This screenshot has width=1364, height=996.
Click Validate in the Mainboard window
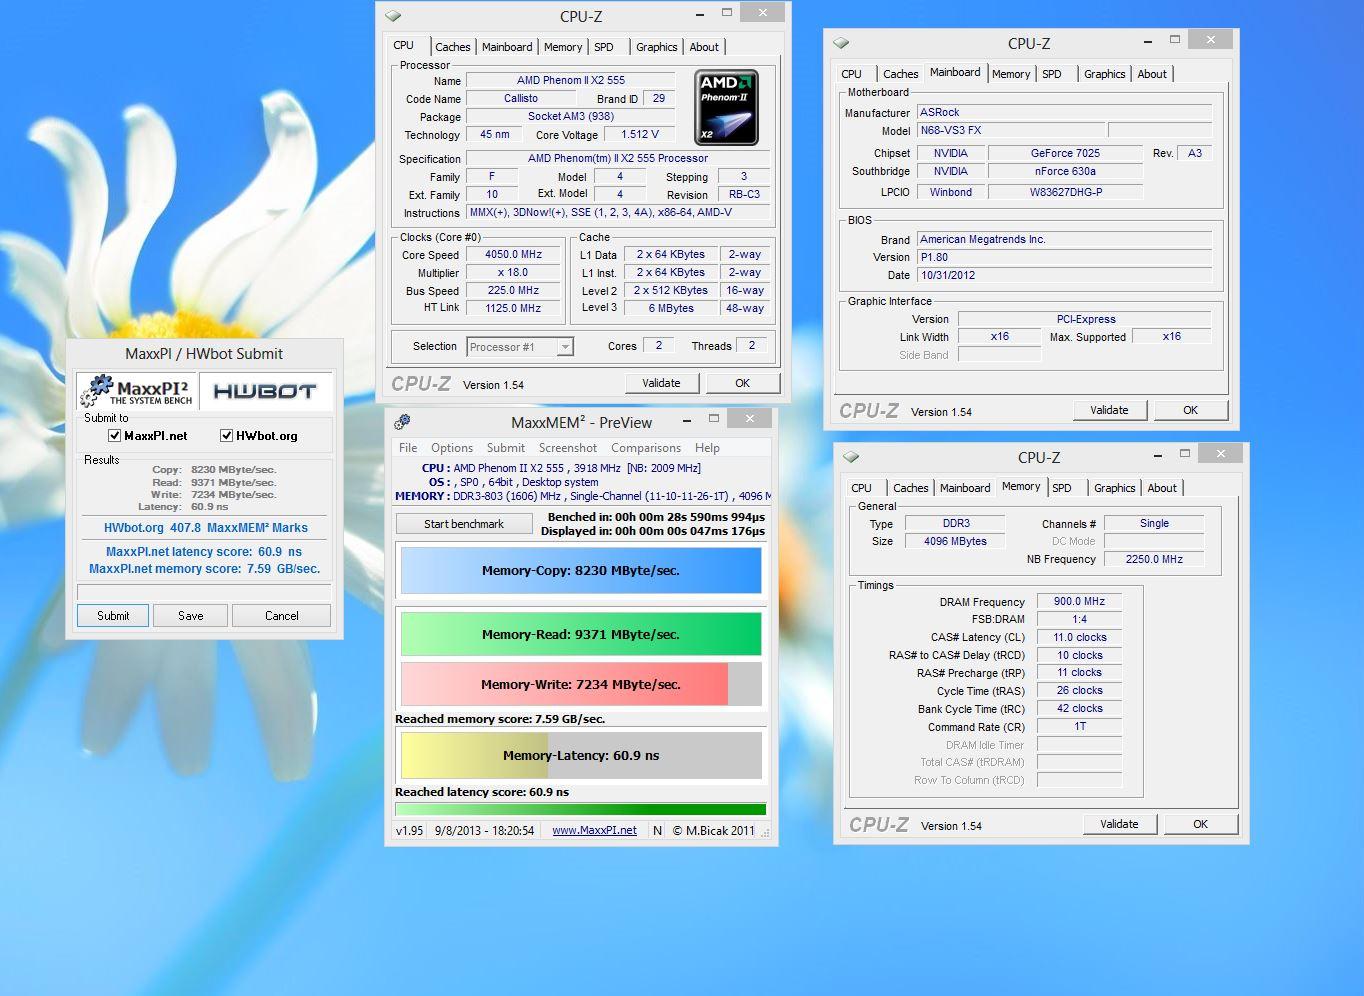(1109, 410)
